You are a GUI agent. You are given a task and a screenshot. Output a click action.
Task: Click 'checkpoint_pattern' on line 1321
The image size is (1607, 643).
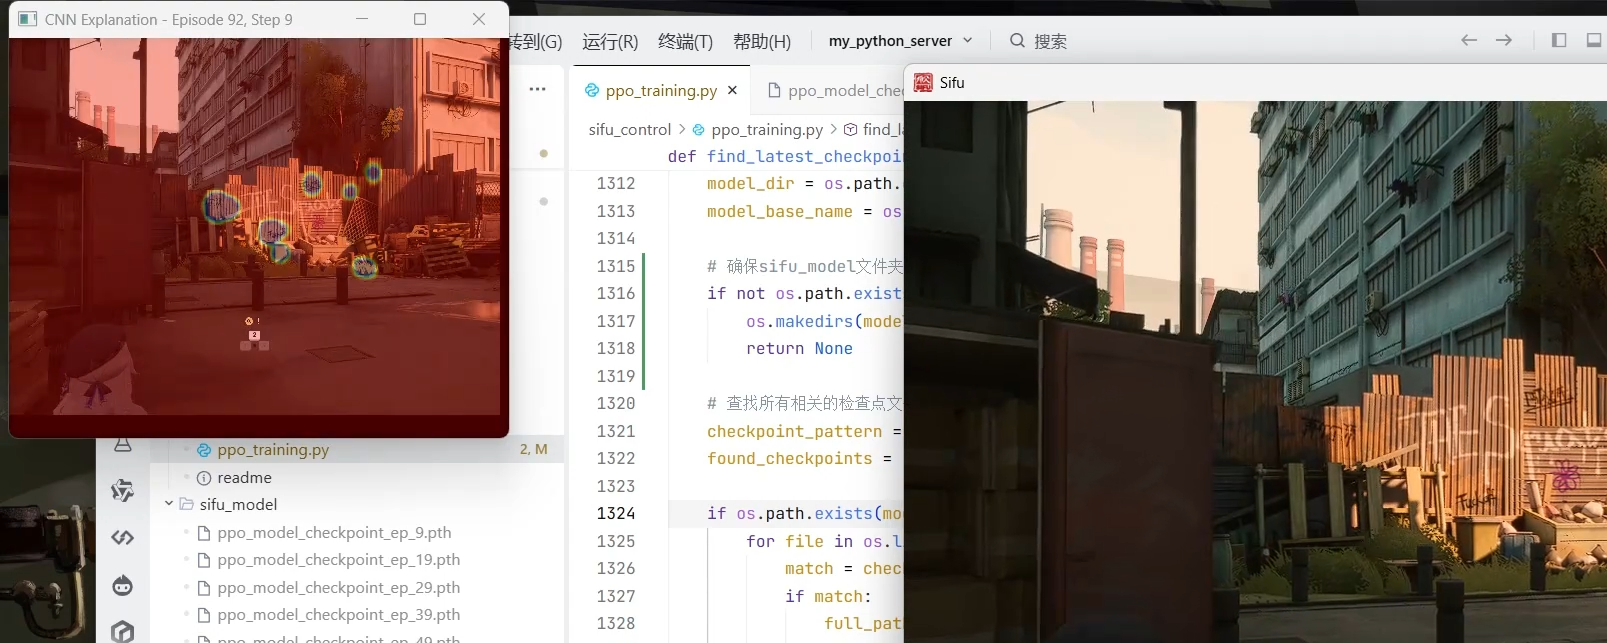[794, 431]
